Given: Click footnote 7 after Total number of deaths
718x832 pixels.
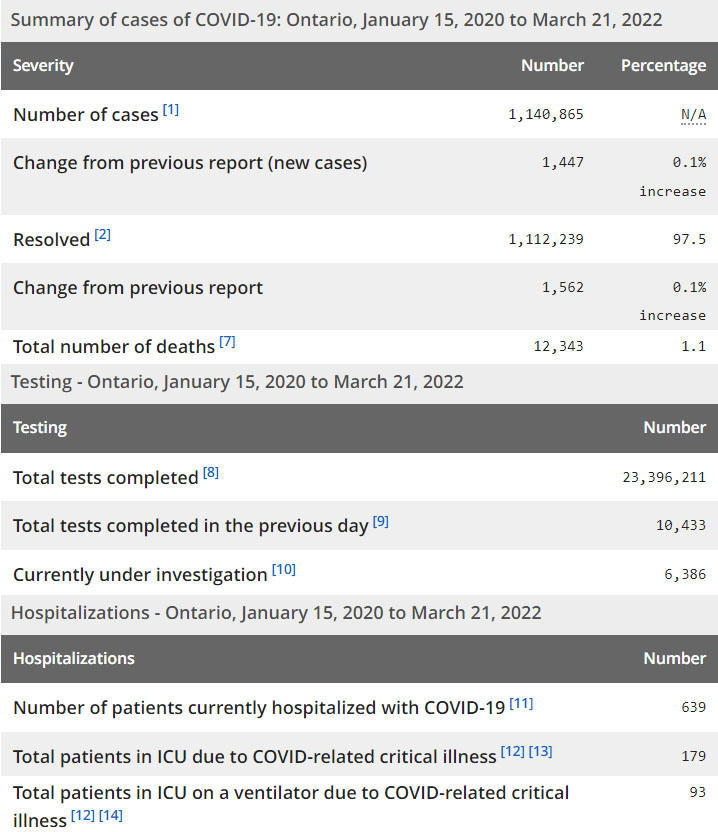Looking at the screenshot, I should pyautogui.click(x=228, y=342).
